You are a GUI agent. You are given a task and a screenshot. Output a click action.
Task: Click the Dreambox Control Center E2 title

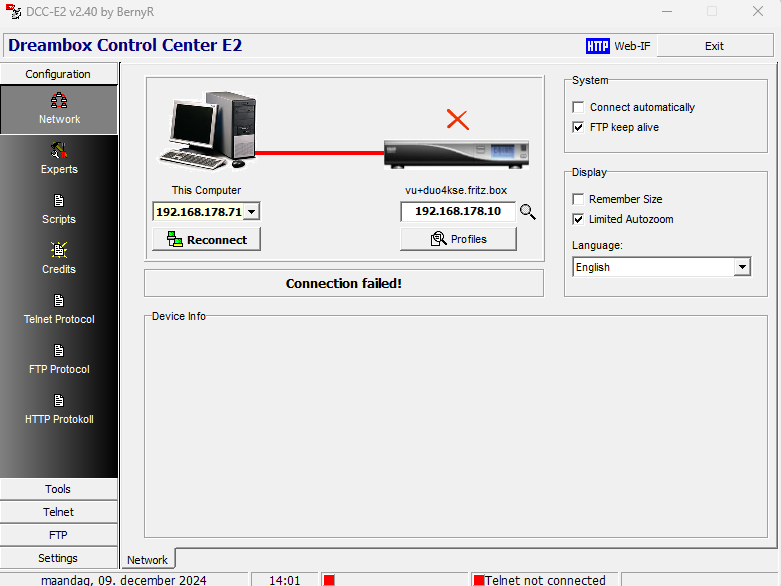tap(125, 45)
